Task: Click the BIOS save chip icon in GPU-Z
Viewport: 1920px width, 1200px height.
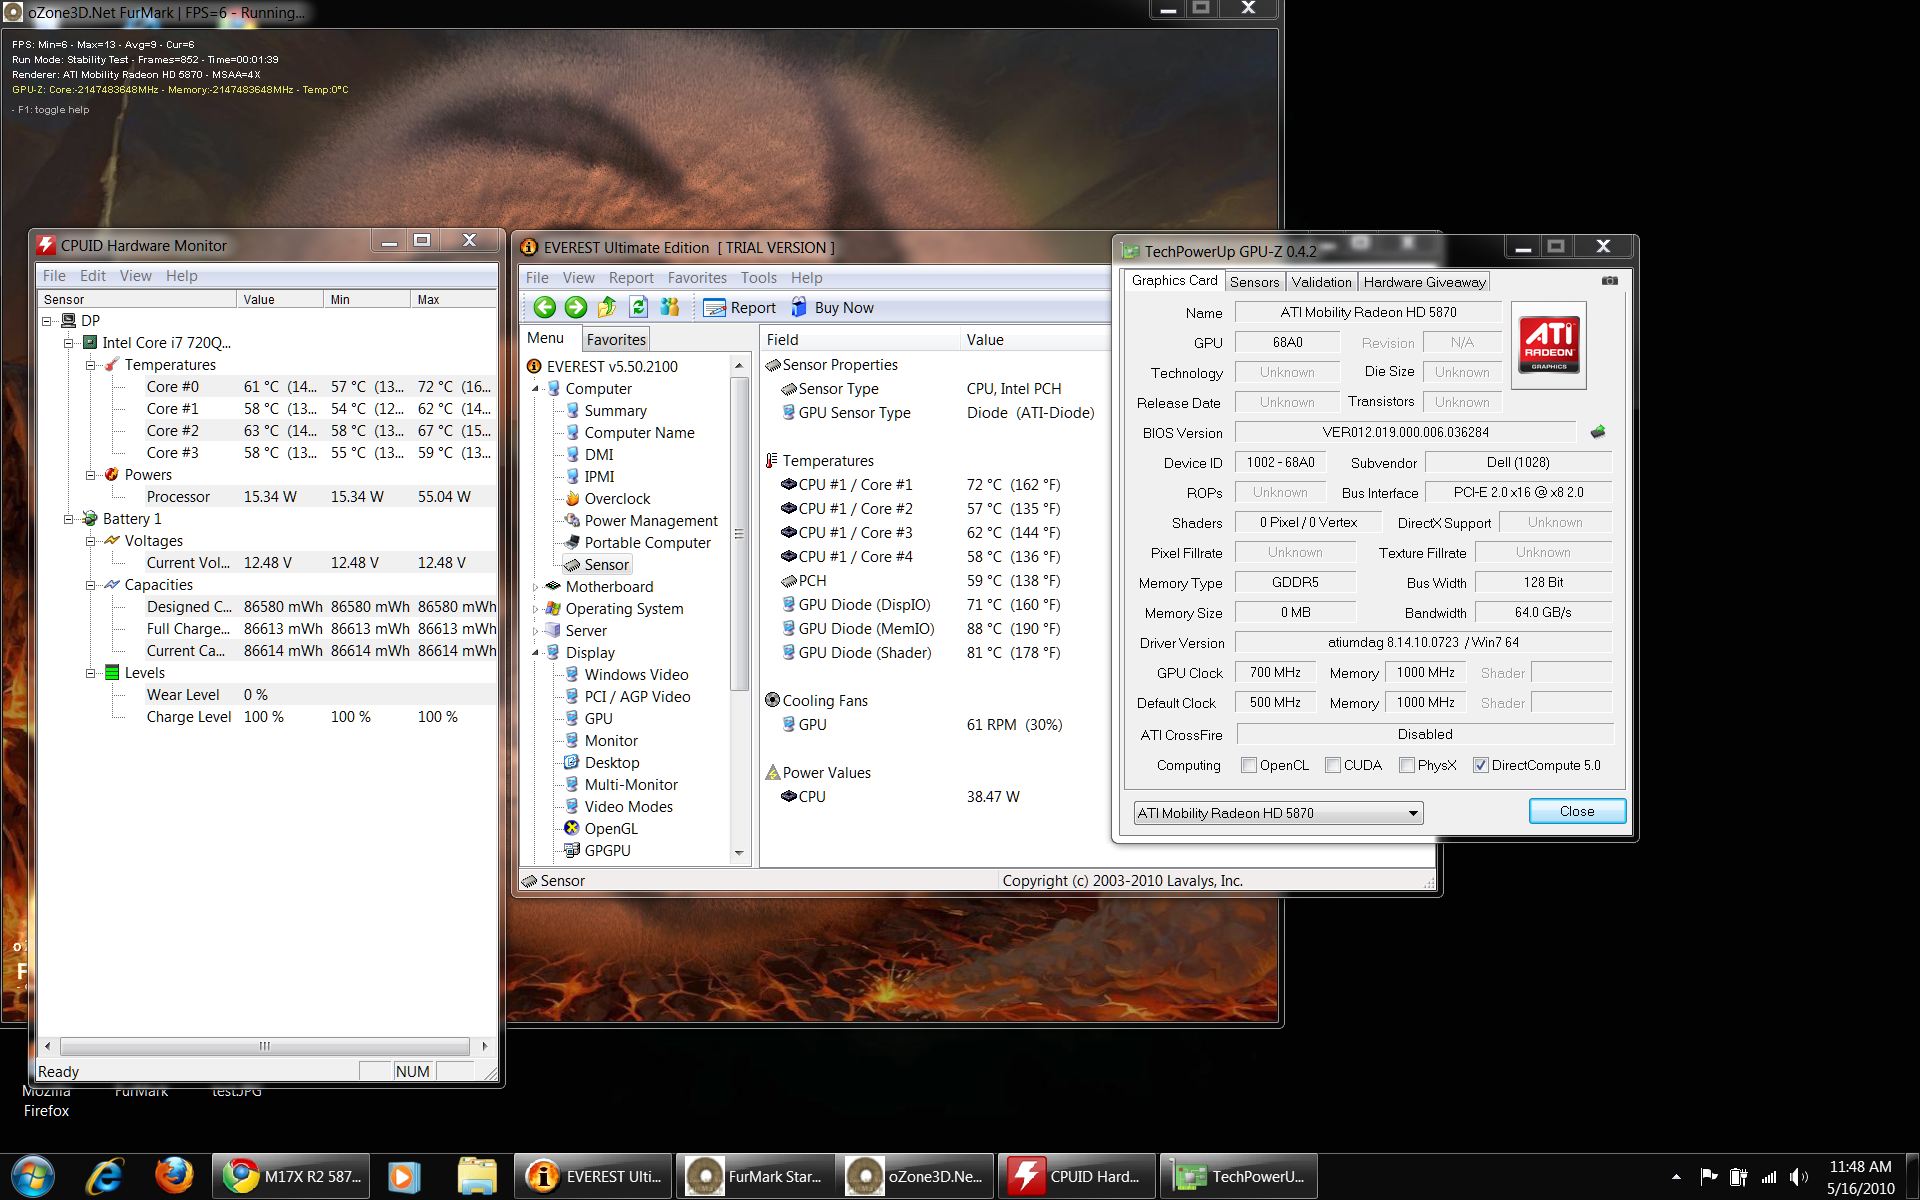Action: 1597,432
